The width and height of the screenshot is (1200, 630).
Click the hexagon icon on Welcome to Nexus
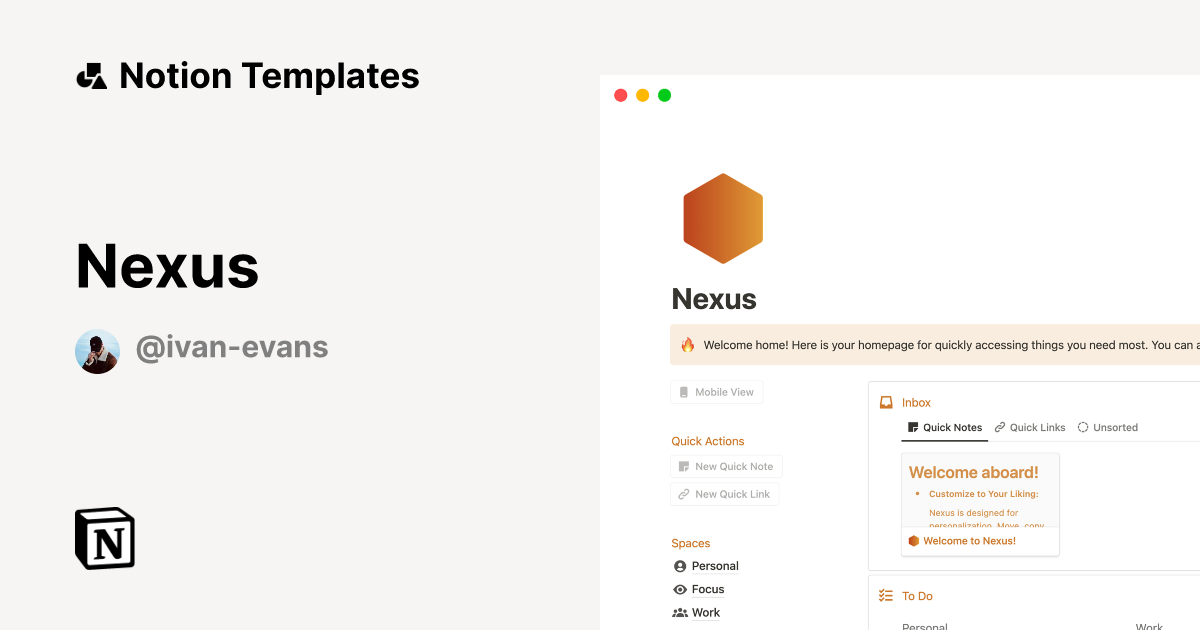pos(913,540)
